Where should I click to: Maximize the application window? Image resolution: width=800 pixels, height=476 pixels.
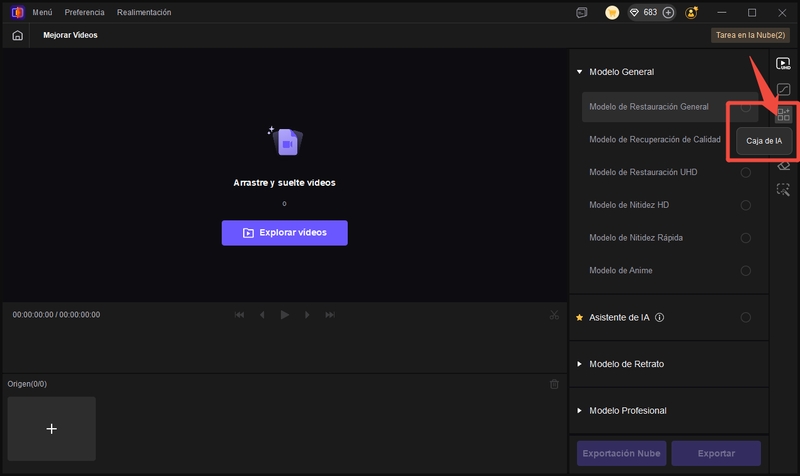[x=752, y=13]
